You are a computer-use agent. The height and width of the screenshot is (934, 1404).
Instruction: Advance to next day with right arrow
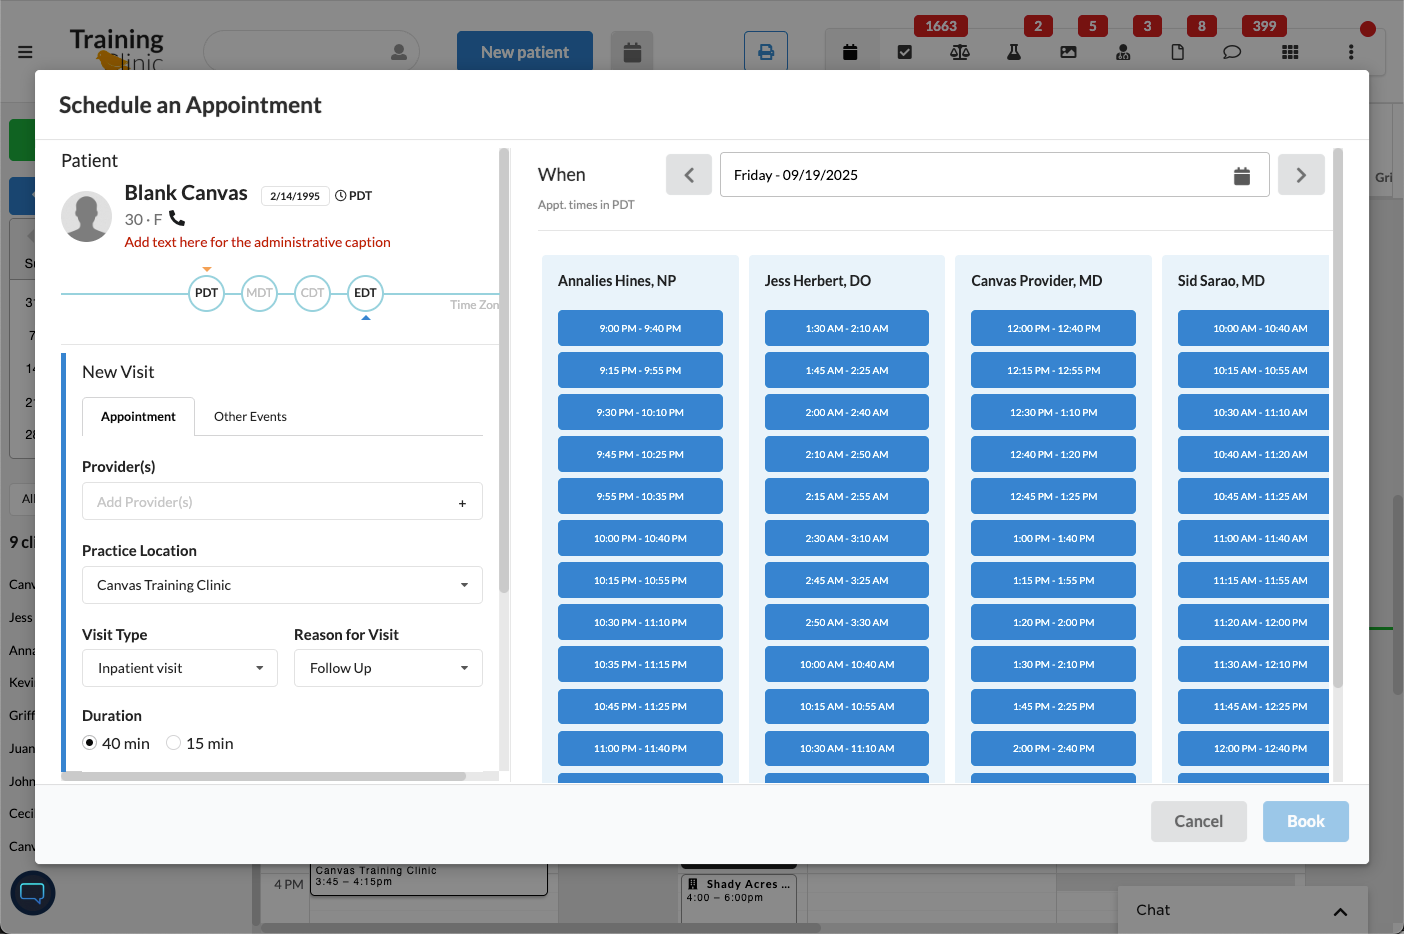[x=1301, y=175]
